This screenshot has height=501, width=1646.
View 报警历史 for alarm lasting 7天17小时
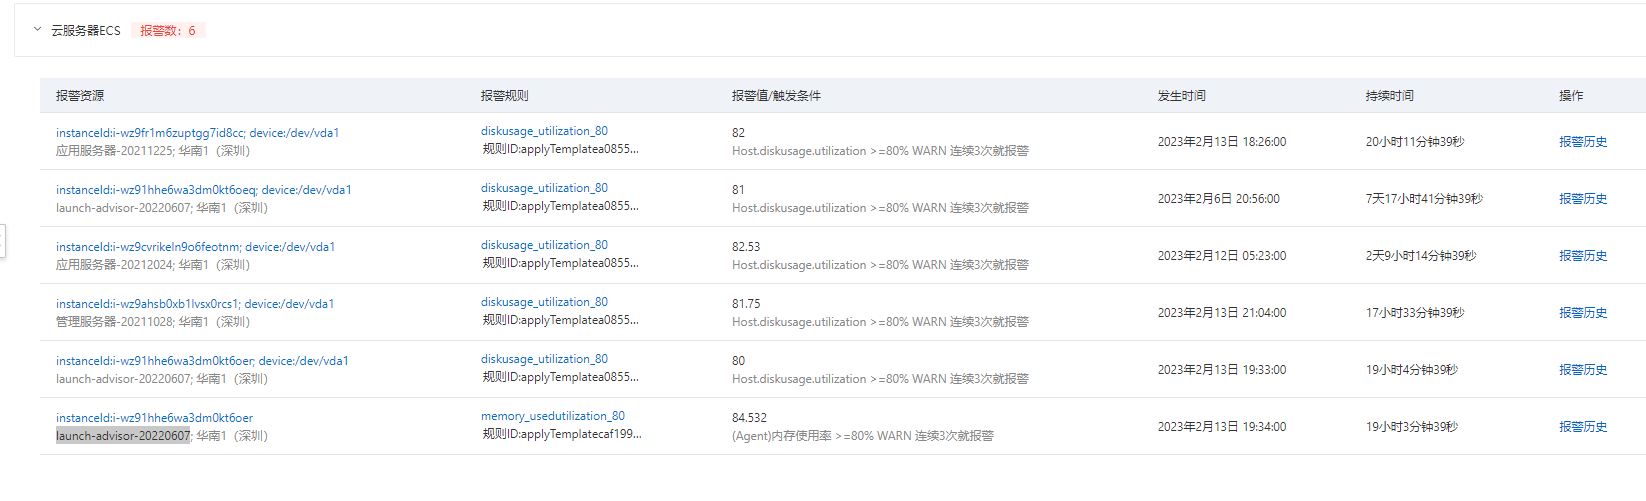pyautogui.click(x=1582, y=199)
